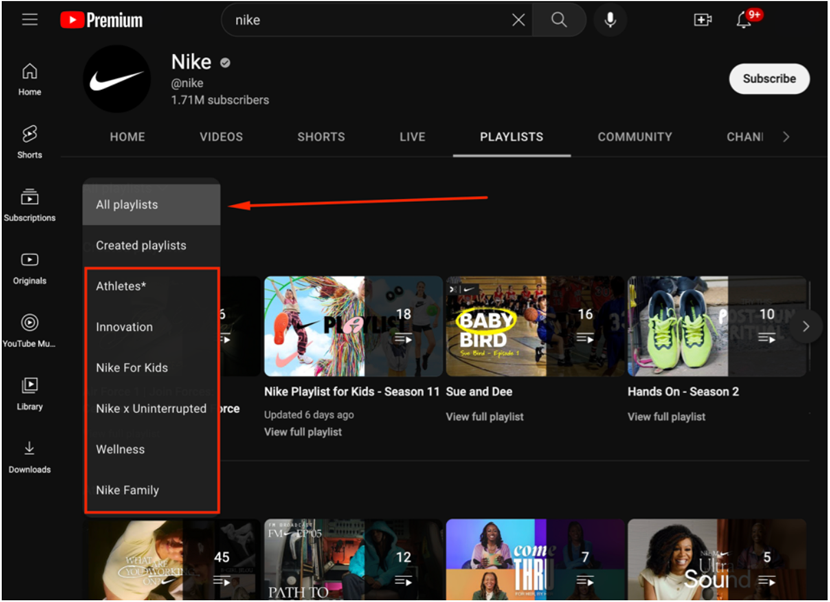
Task: Choose the Wellness playlist category
Action: [151, 450]
